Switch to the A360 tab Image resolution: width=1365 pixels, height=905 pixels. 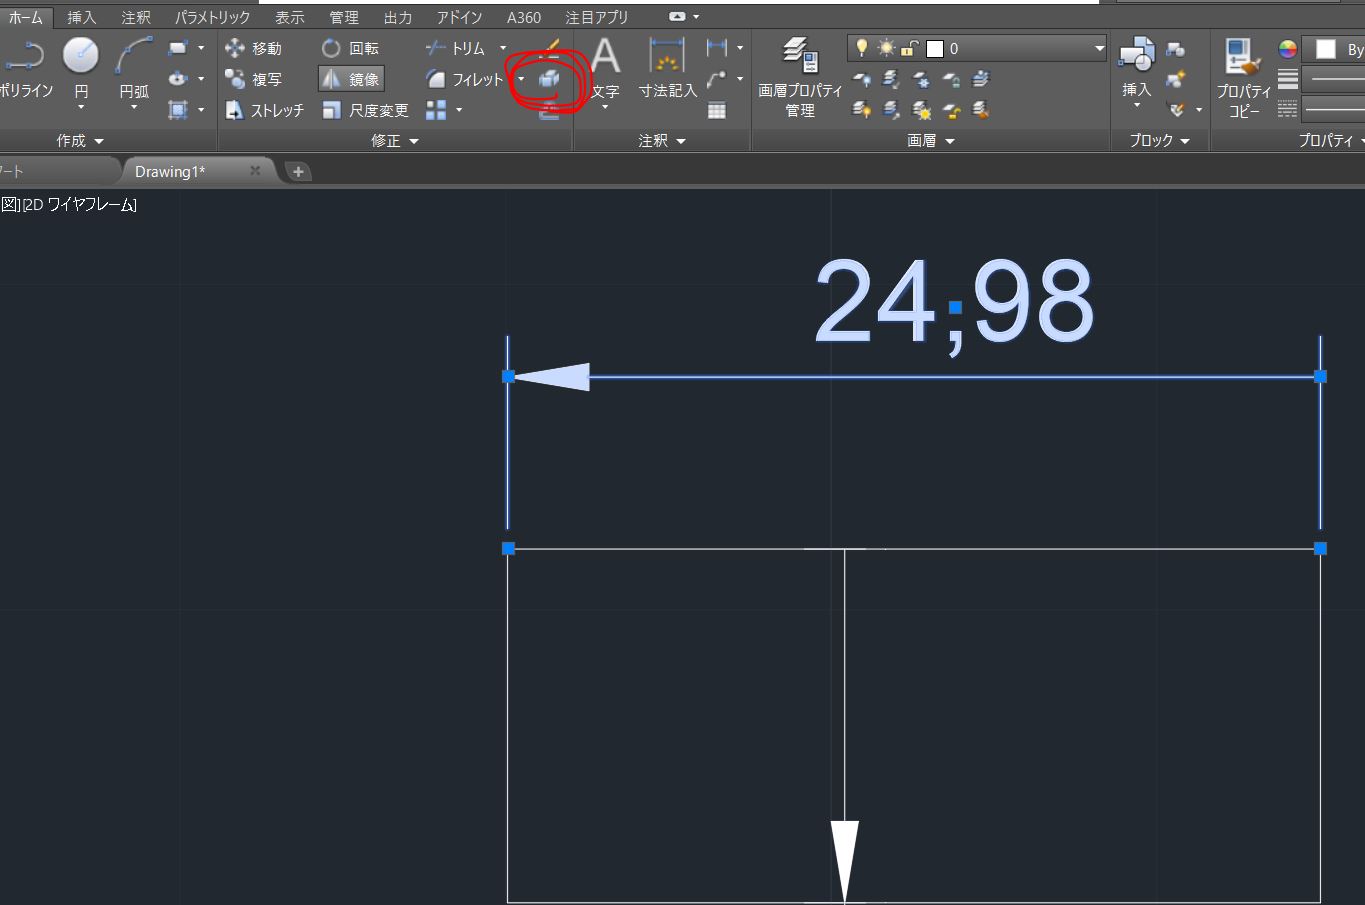coord(524,17)
